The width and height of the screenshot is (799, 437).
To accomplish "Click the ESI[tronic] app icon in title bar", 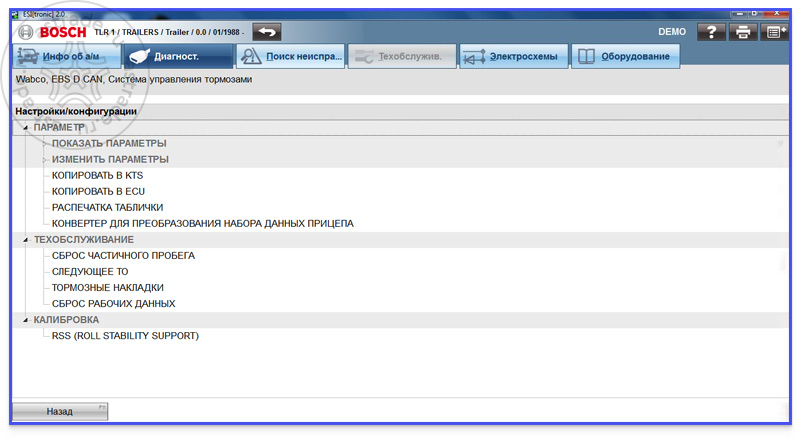I will [15, 15].
